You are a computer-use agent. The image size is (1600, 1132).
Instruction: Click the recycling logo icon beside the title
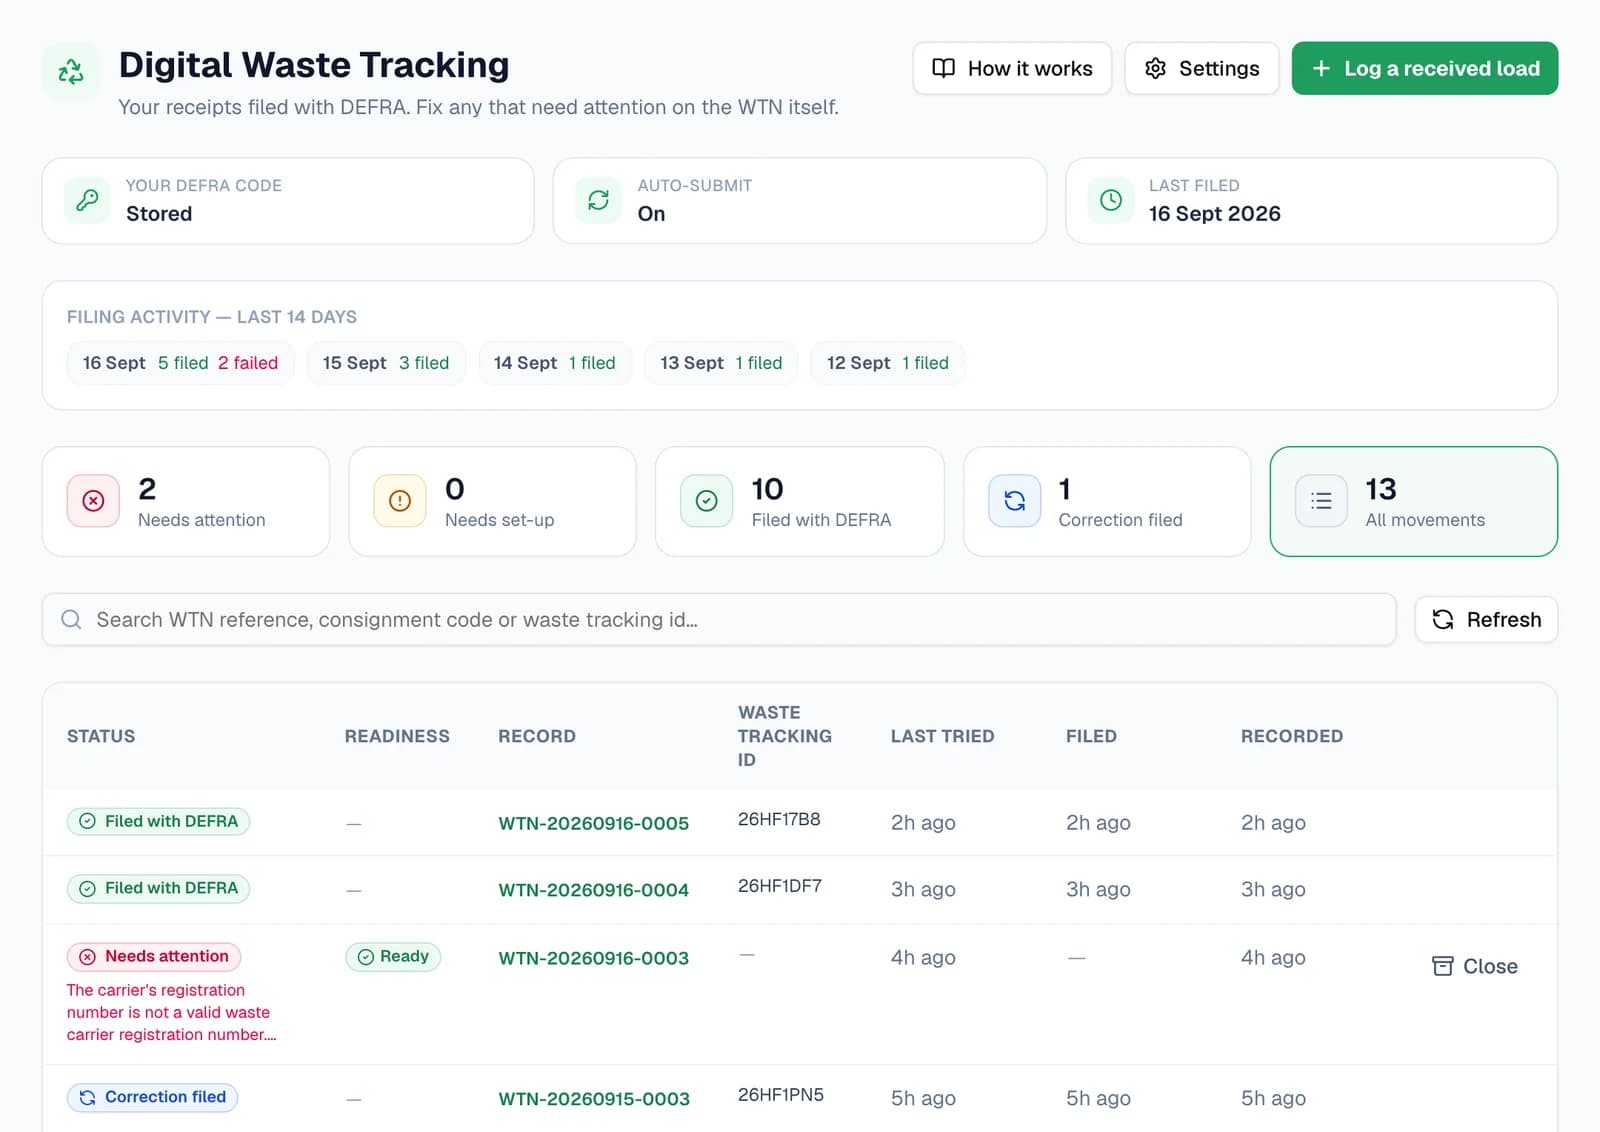(71, 71)
